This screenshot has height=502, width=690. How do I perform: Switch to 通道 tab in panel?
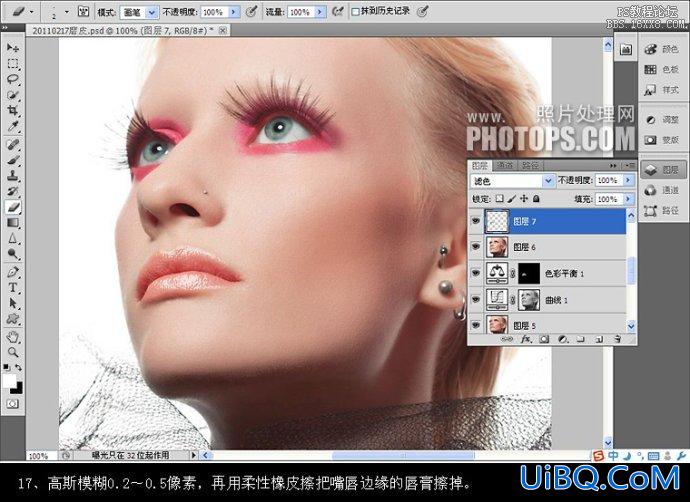505,165
